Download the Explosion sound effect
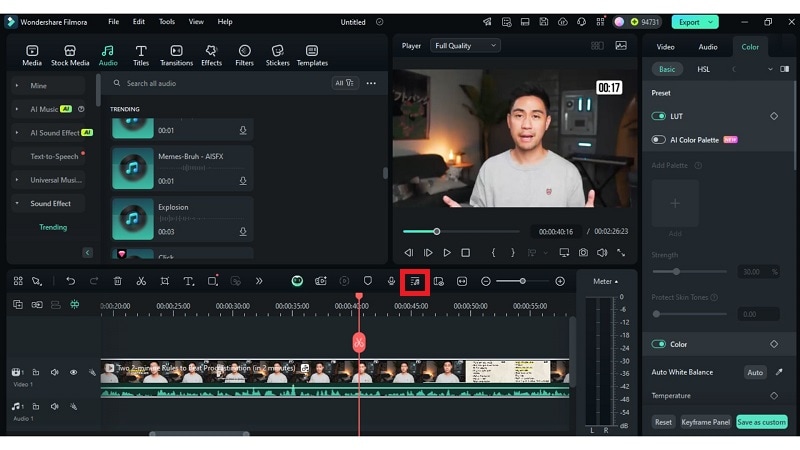Image resolution: width=800 pixels, height=450 pixels. tap(242, 231)
